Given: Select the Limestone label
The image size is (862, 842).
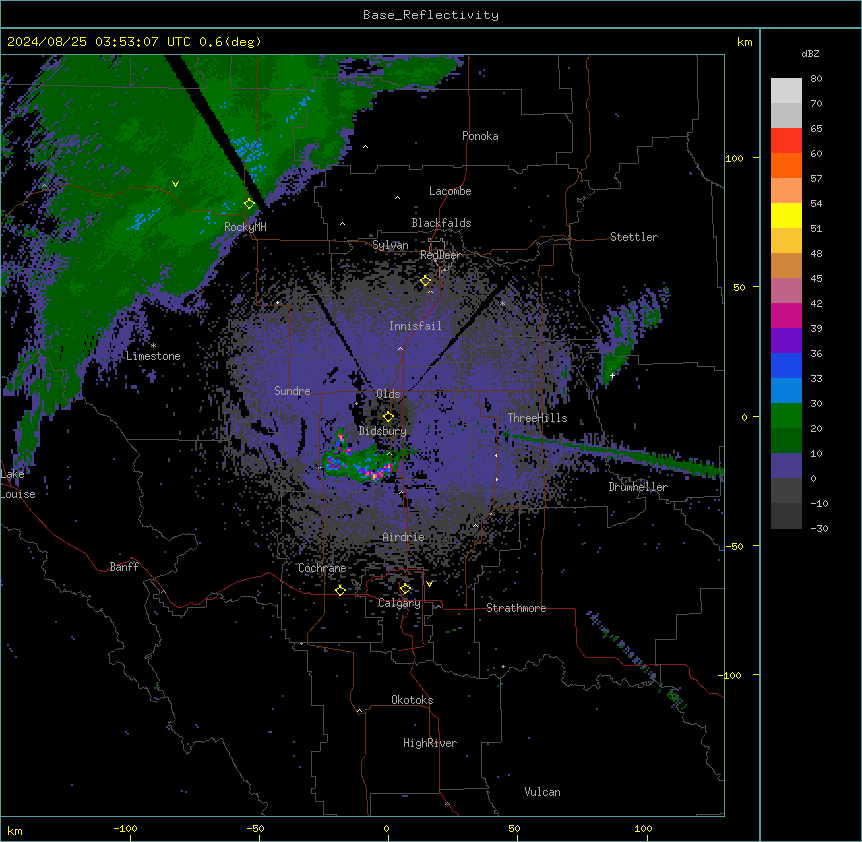Looking at the screenshot, I should pyautogui.click(x=153, y=356).
